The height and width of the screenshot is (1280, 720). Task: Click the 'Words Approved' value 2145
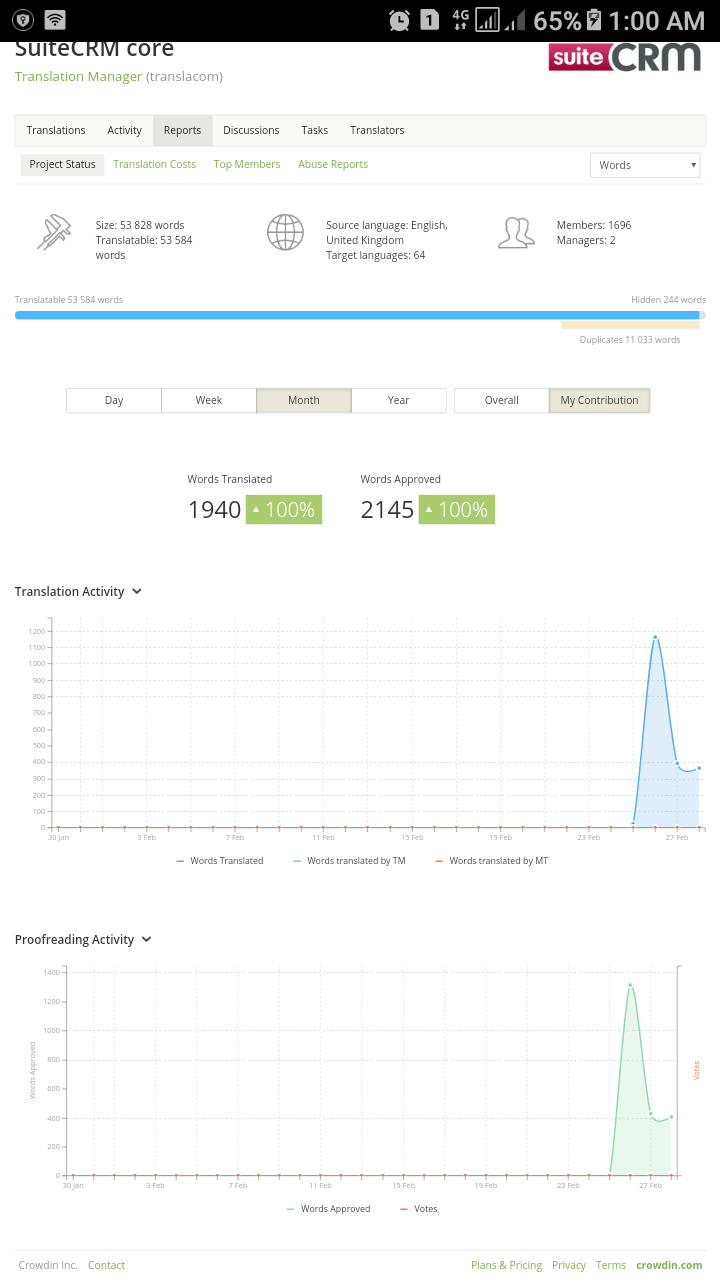[x=388, y=510]
